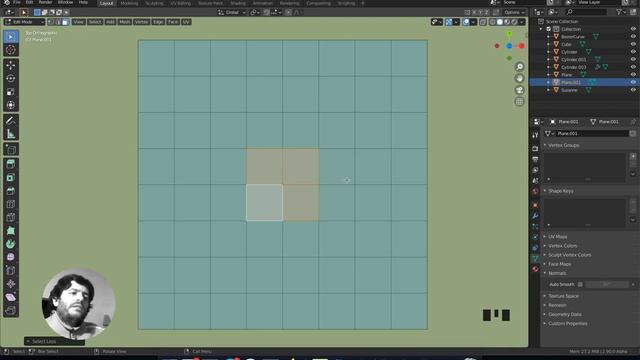Screen dimensions: 640x360
Task: Open the Modifiers wrench properties tab
Action: 535,216
